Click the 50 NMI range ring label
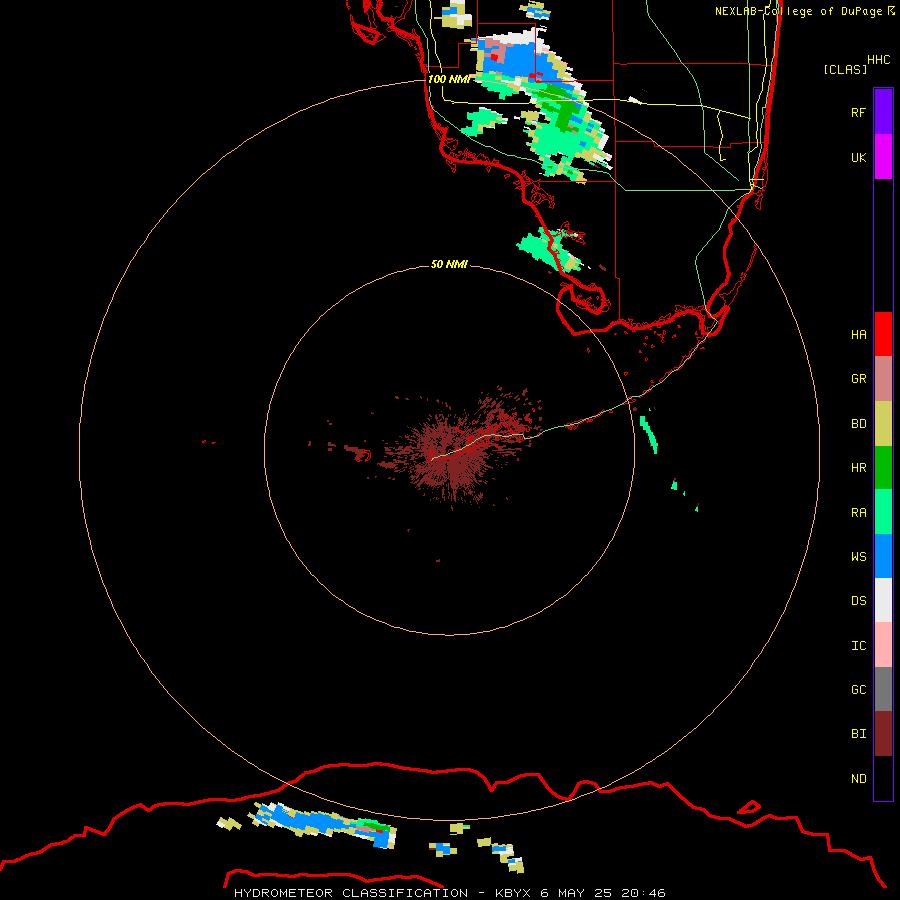The height and width of the screenshot is (900, 900). pyautogui.click(x=449, y=264)
